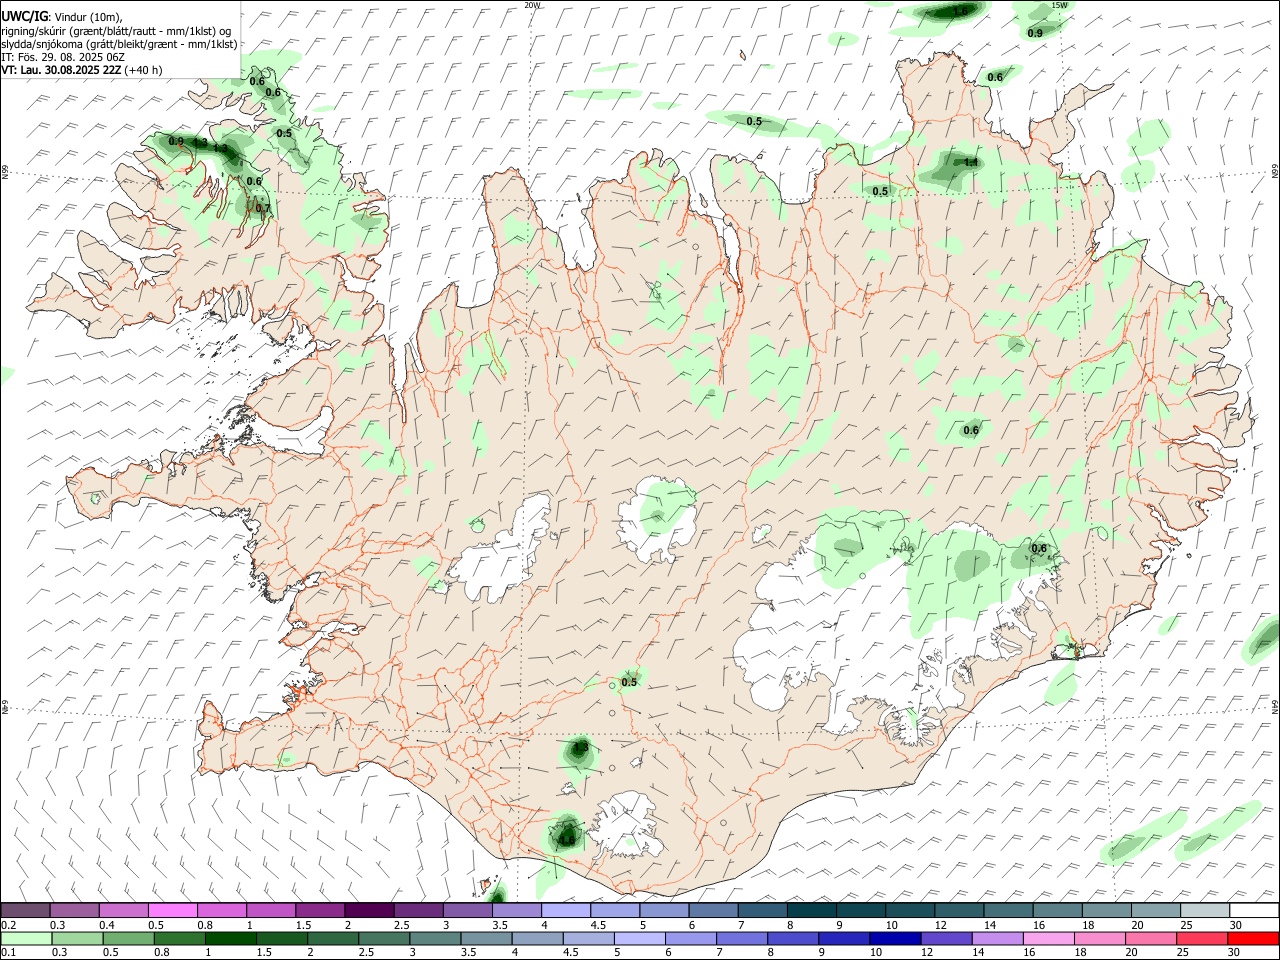Click the 'IT: Fös. 29. 08. 2025 06Z' line
Image resolution: width=1280 pixels, height=960 pixels.
(63, 57)
